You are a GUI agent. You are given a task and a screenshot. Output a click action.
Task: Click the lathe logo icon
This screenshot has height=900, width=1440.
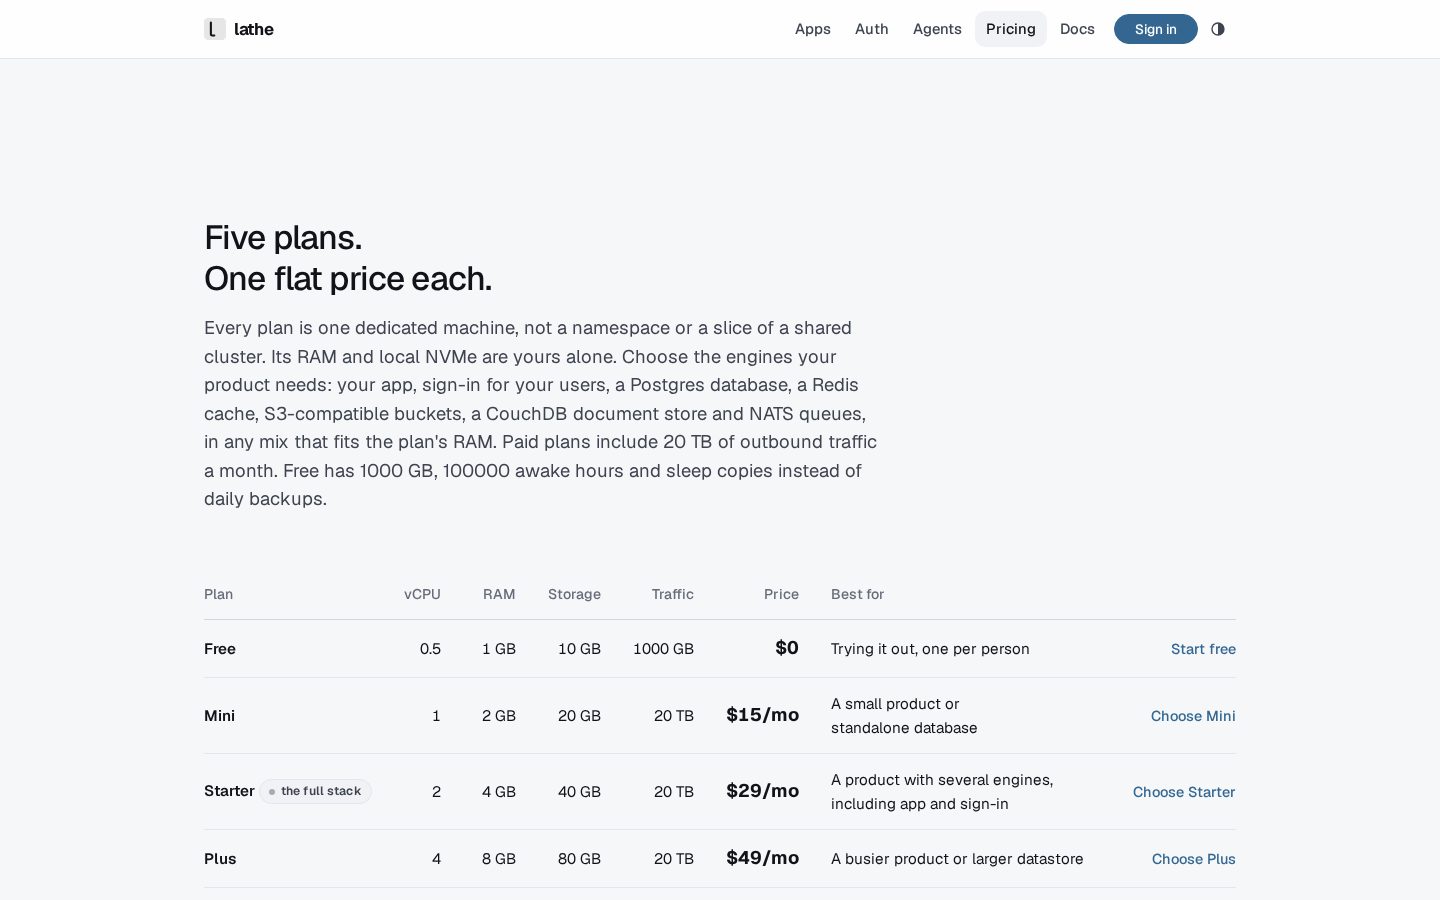coord(215,29)
